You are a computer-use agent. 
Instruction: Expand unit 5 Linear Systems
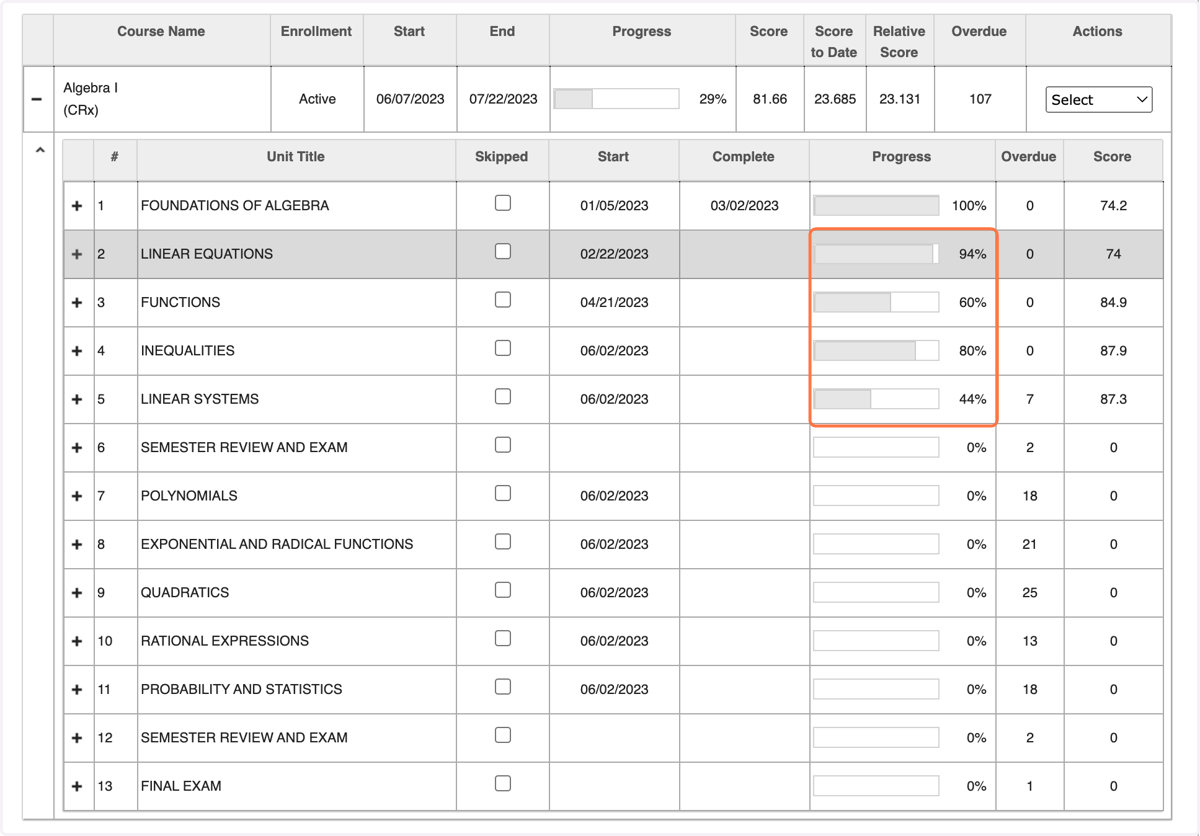(77, 399)
